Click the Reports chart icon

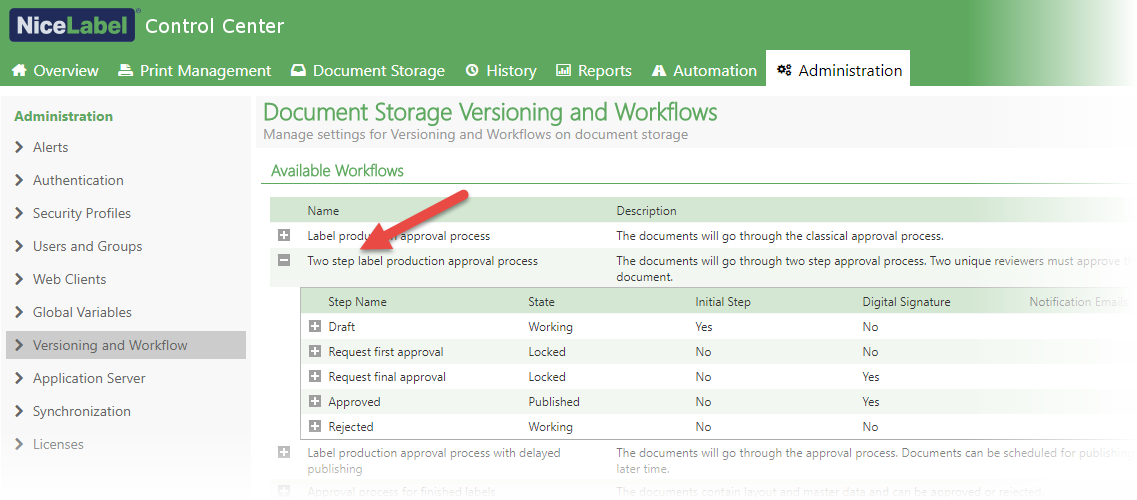tap(563, 71)
